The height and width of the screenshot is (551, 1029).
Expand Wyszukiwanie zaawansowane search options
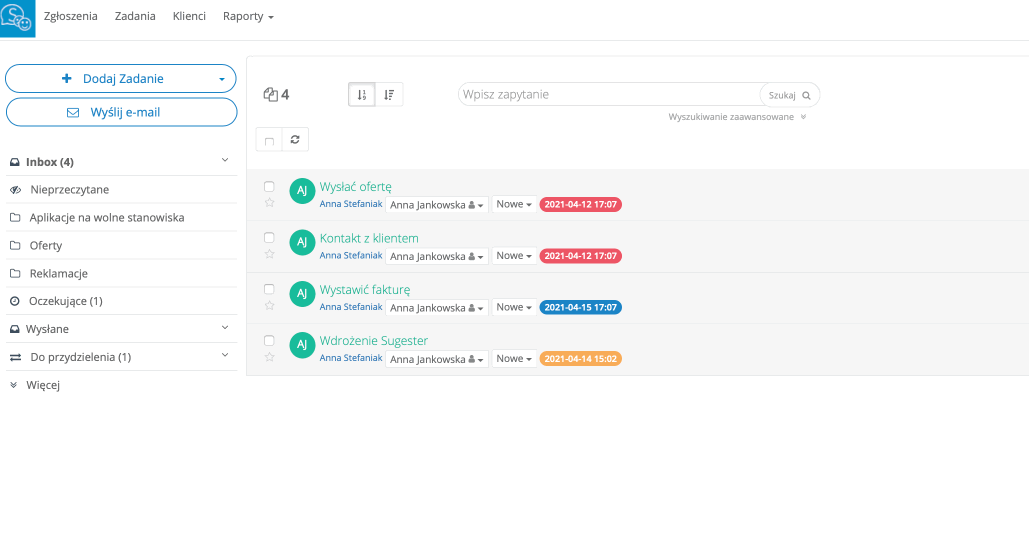click(737, 117)
